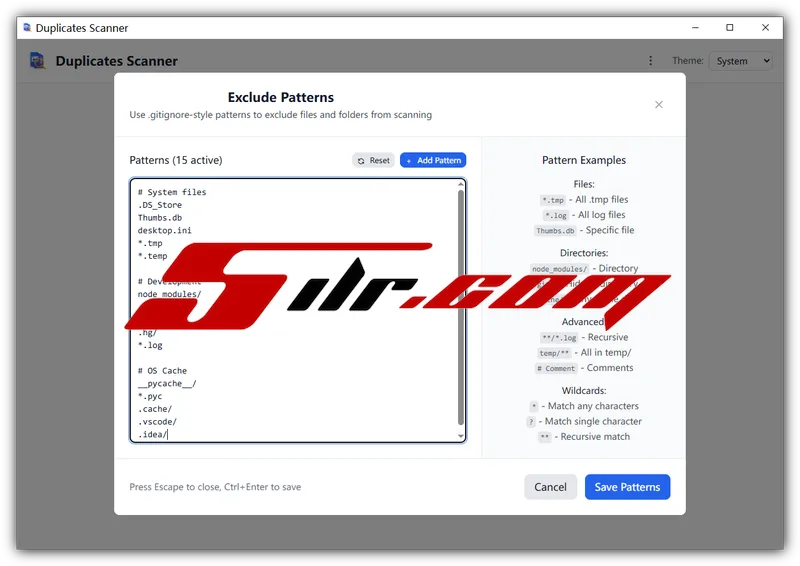Viewport: 800px width, 566px height.
Task: Click the '# OS Cache' comment line
Action: pyautogui.click(x=162, y=371)
